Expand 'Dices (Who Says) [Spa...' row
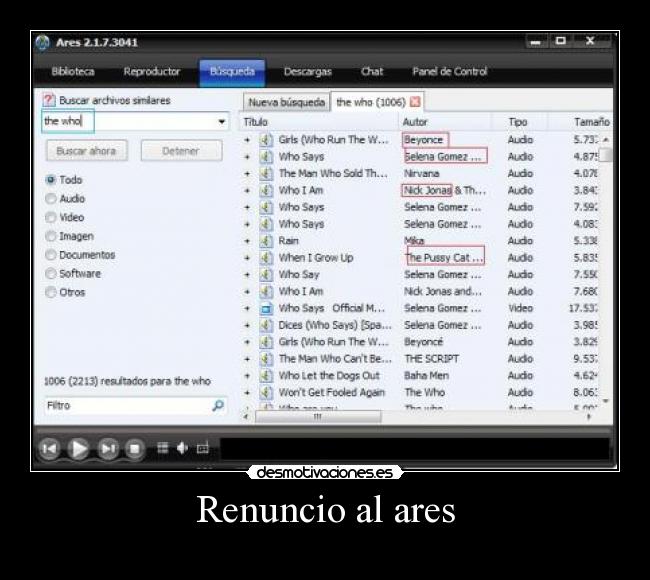The image size is (650, 580). tap(247, 325)
